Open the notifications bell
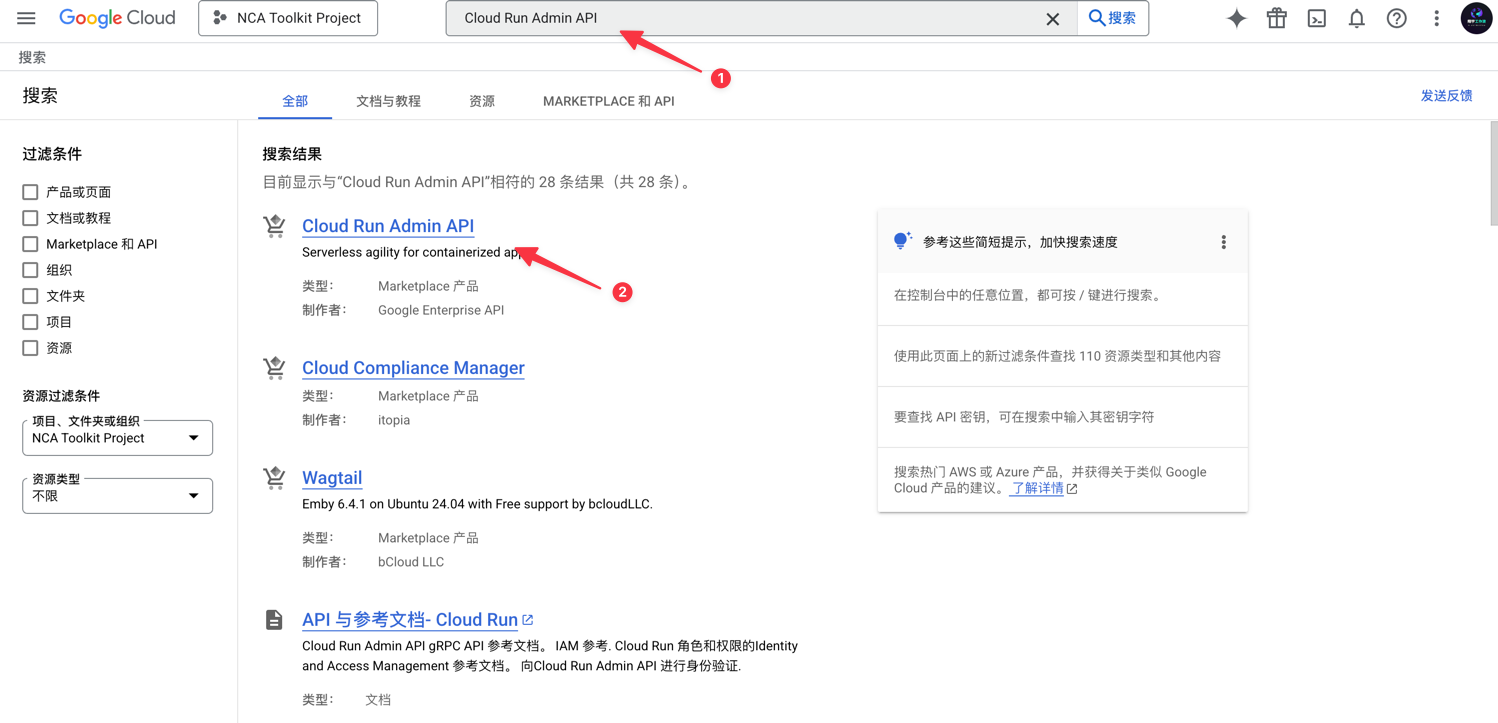This screenshot has width=1498, height=723. (1356, 18)
